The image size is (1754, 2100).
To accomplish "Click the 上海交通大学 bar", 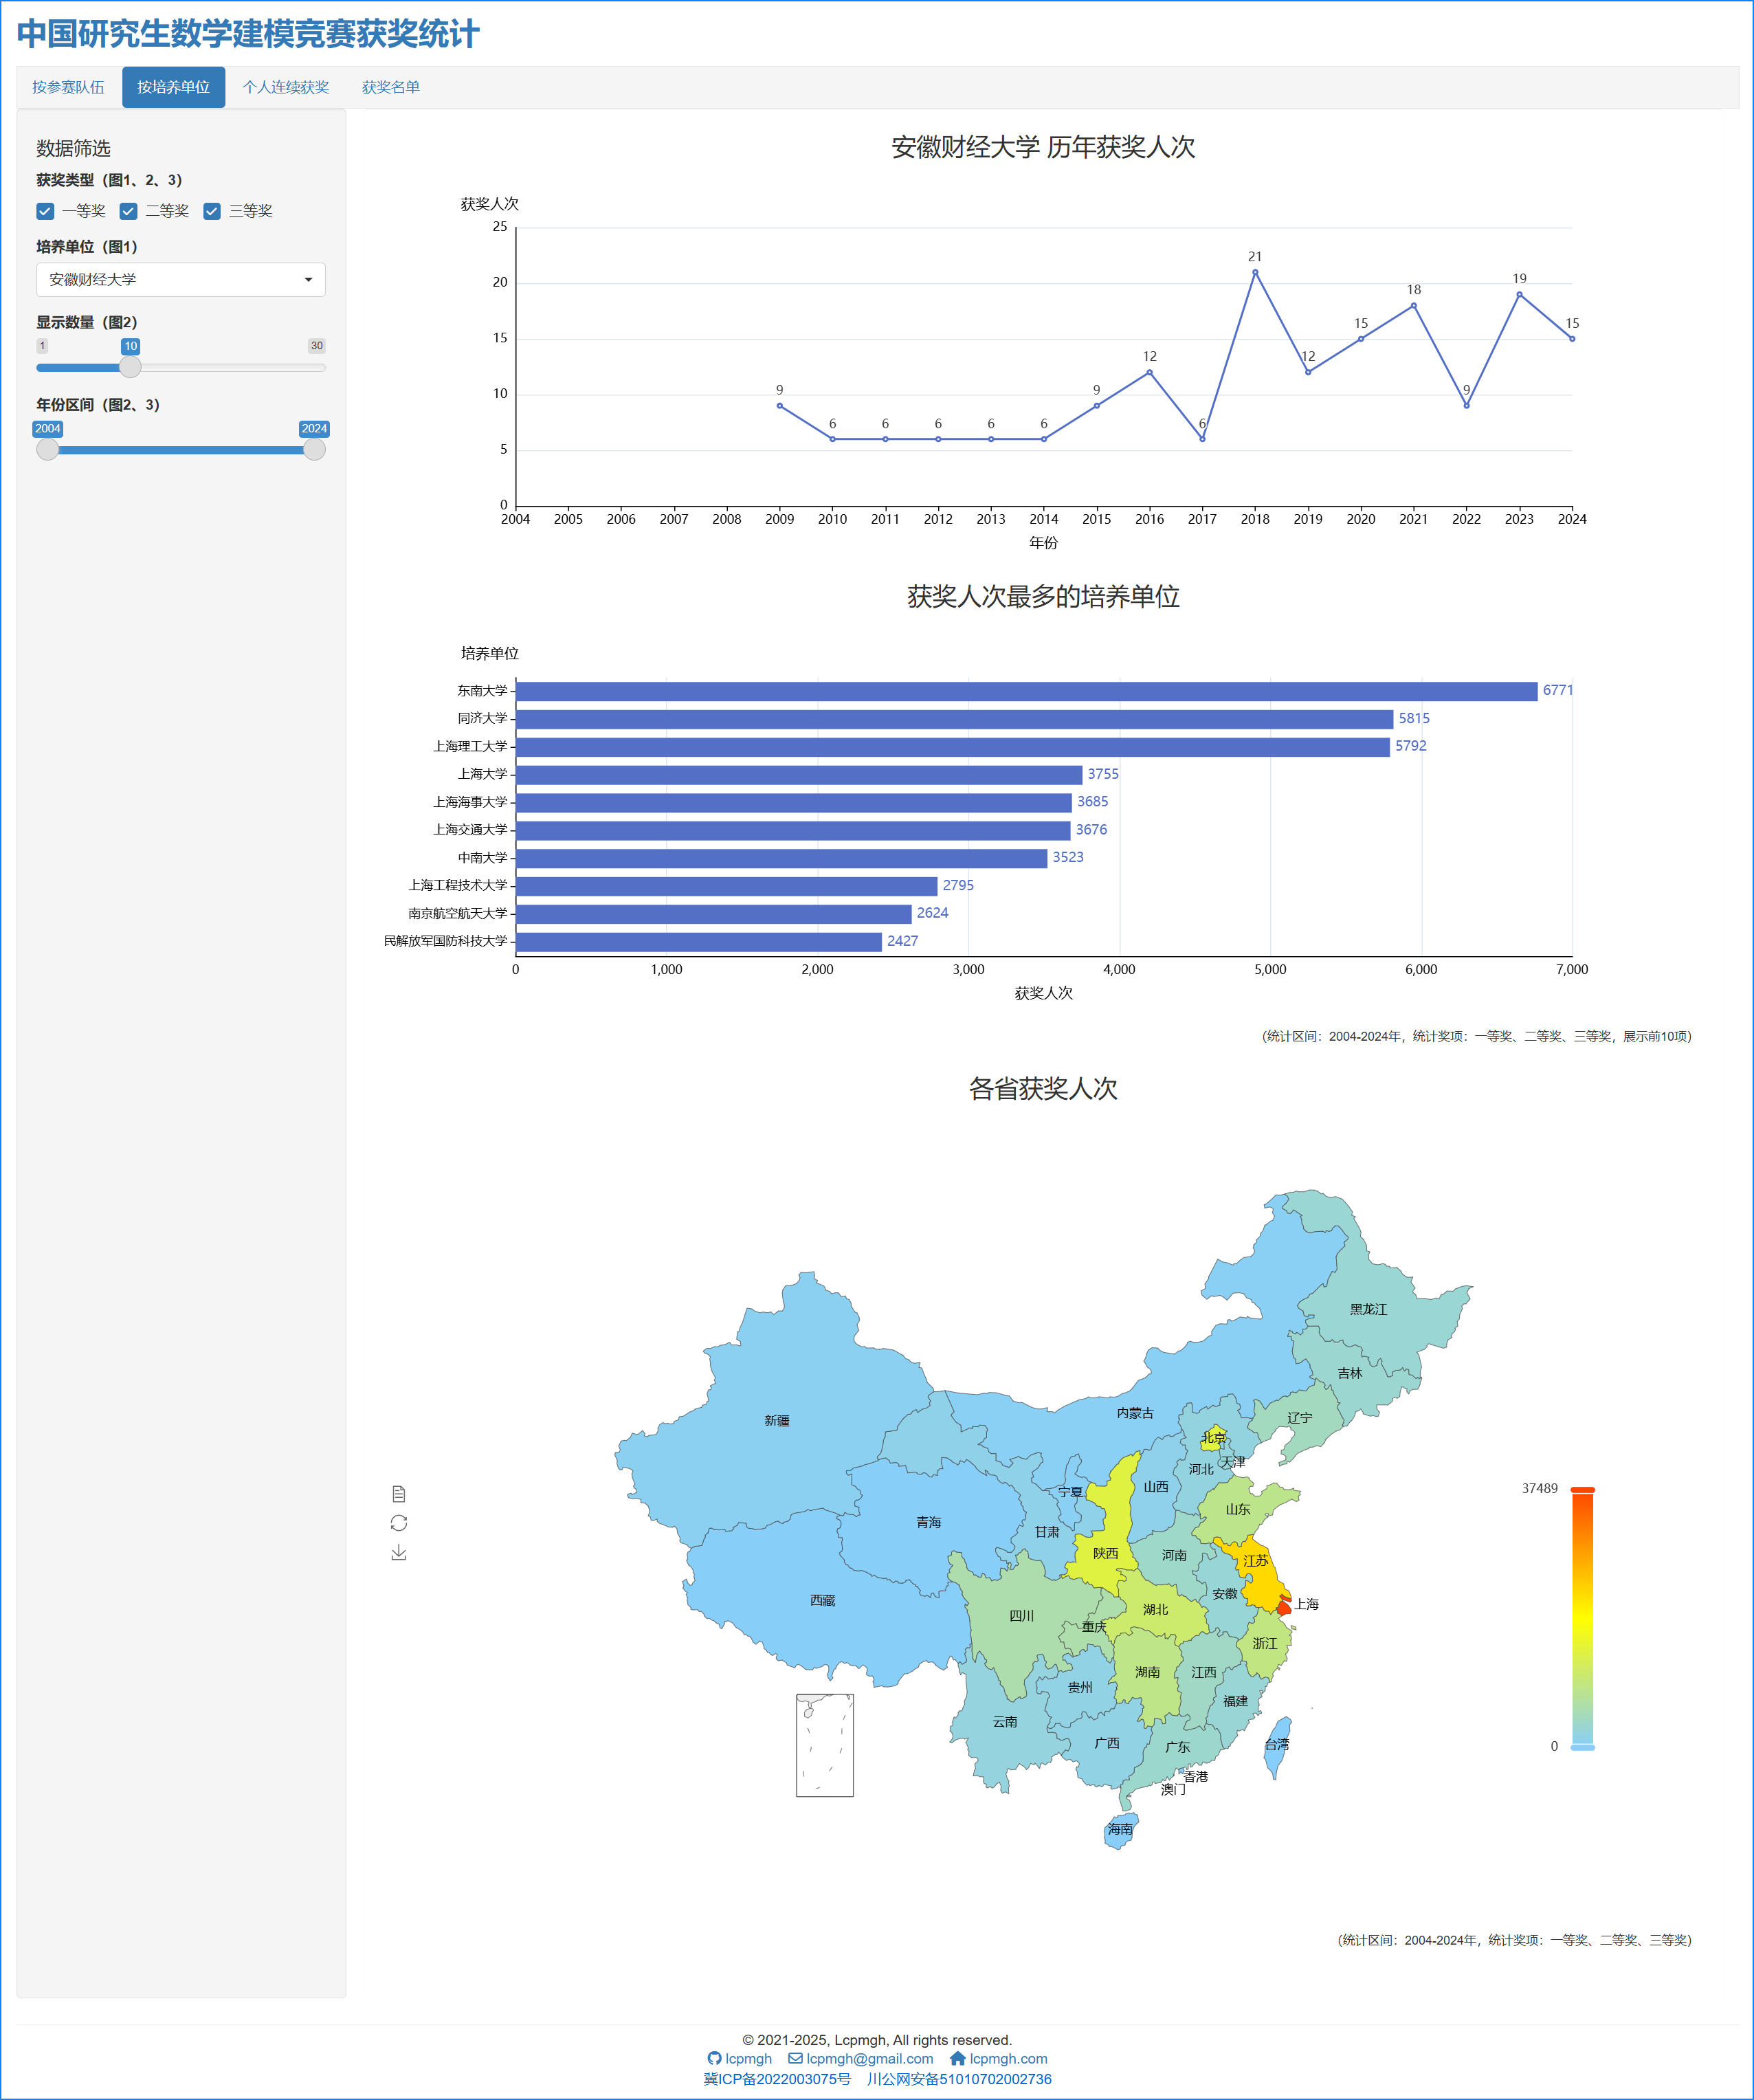I will [793, 831].
